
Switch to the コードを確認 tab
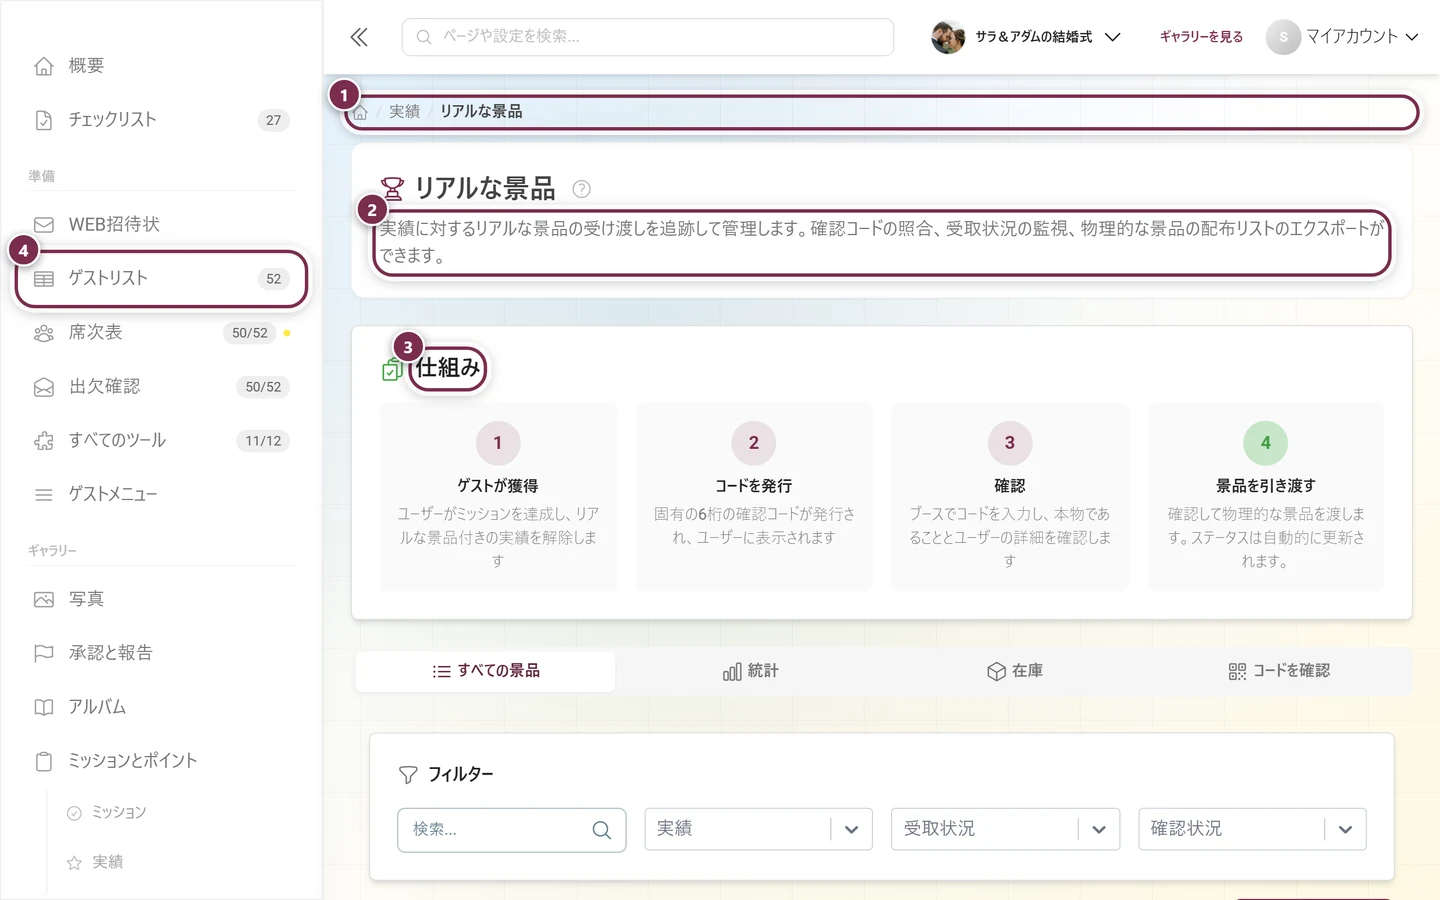pos(1279,671)
